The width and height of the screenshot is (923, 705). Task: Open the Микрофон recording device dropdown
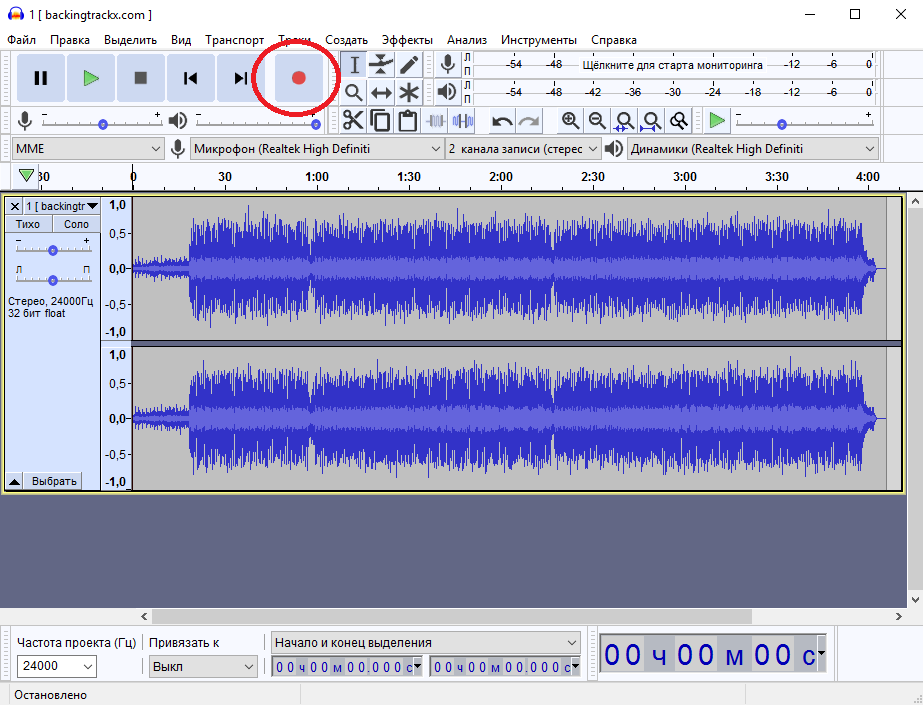tap(317, 149)
